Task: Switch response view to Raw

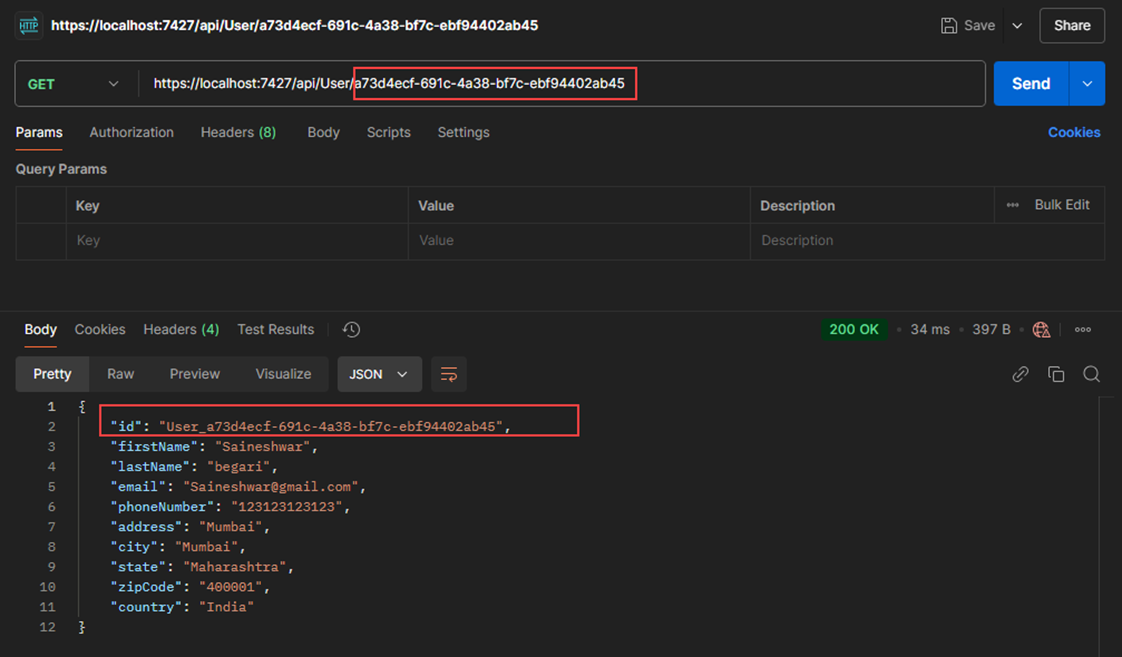Action: pyautogui.click(x=120, y=373)
